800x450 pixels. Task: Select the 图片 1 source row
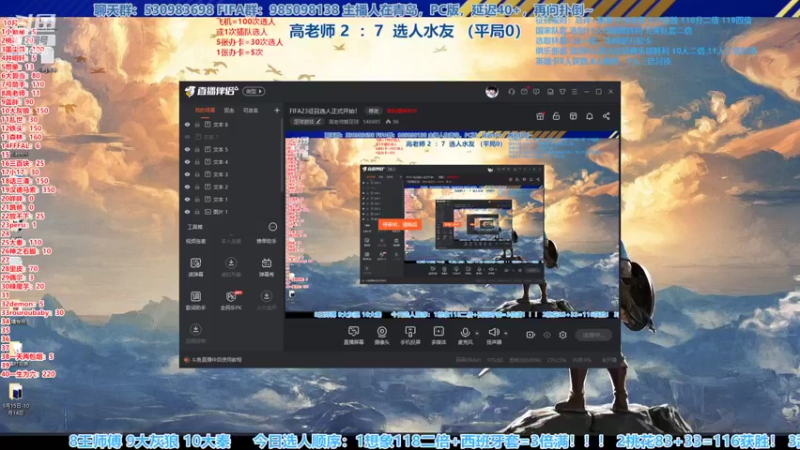(x=232, y=212)
